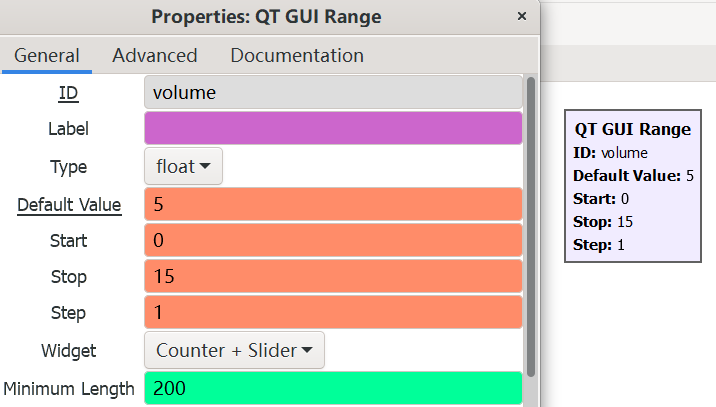
Task: Click the Minimum Length field showing 200
Action: (333, 388)
